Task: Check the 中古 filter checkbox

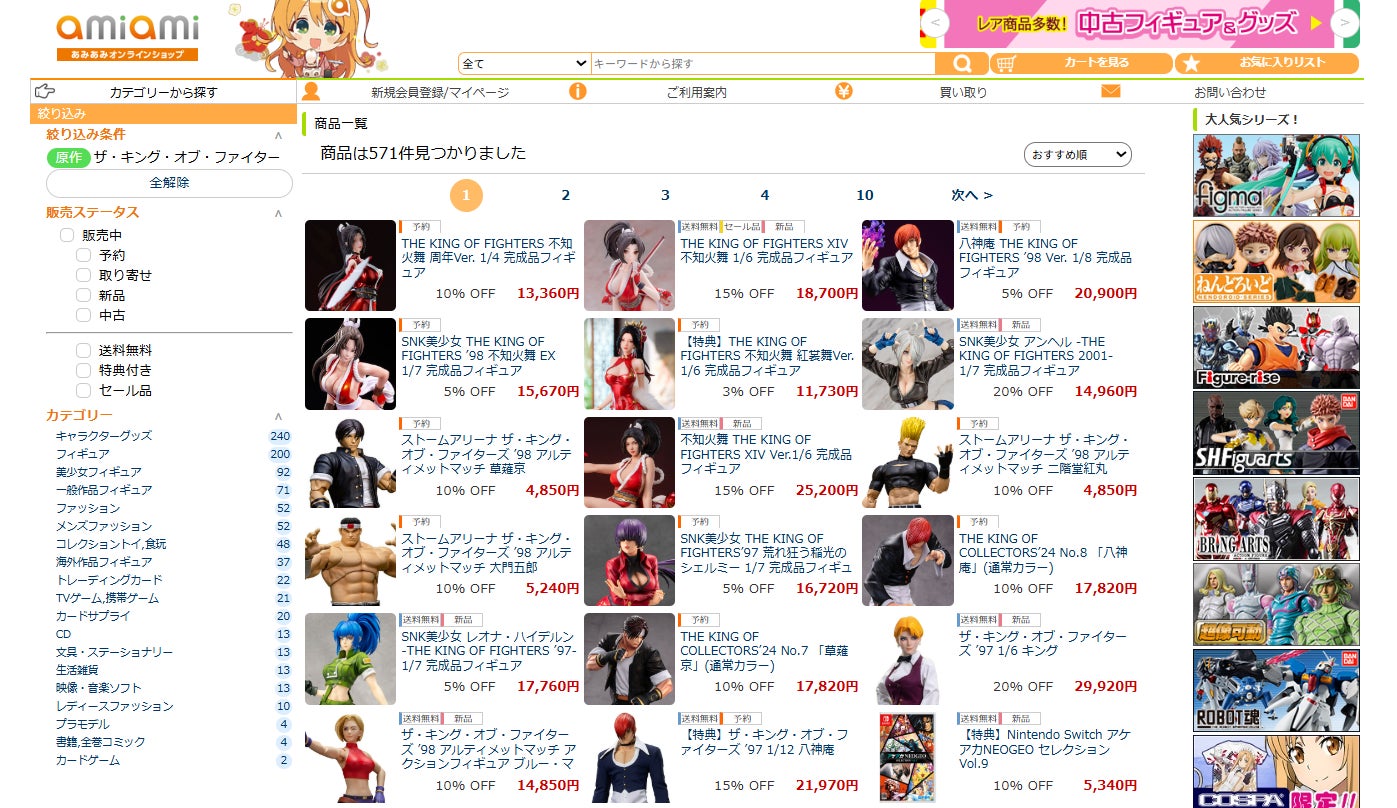Action: tap(84, 315)
